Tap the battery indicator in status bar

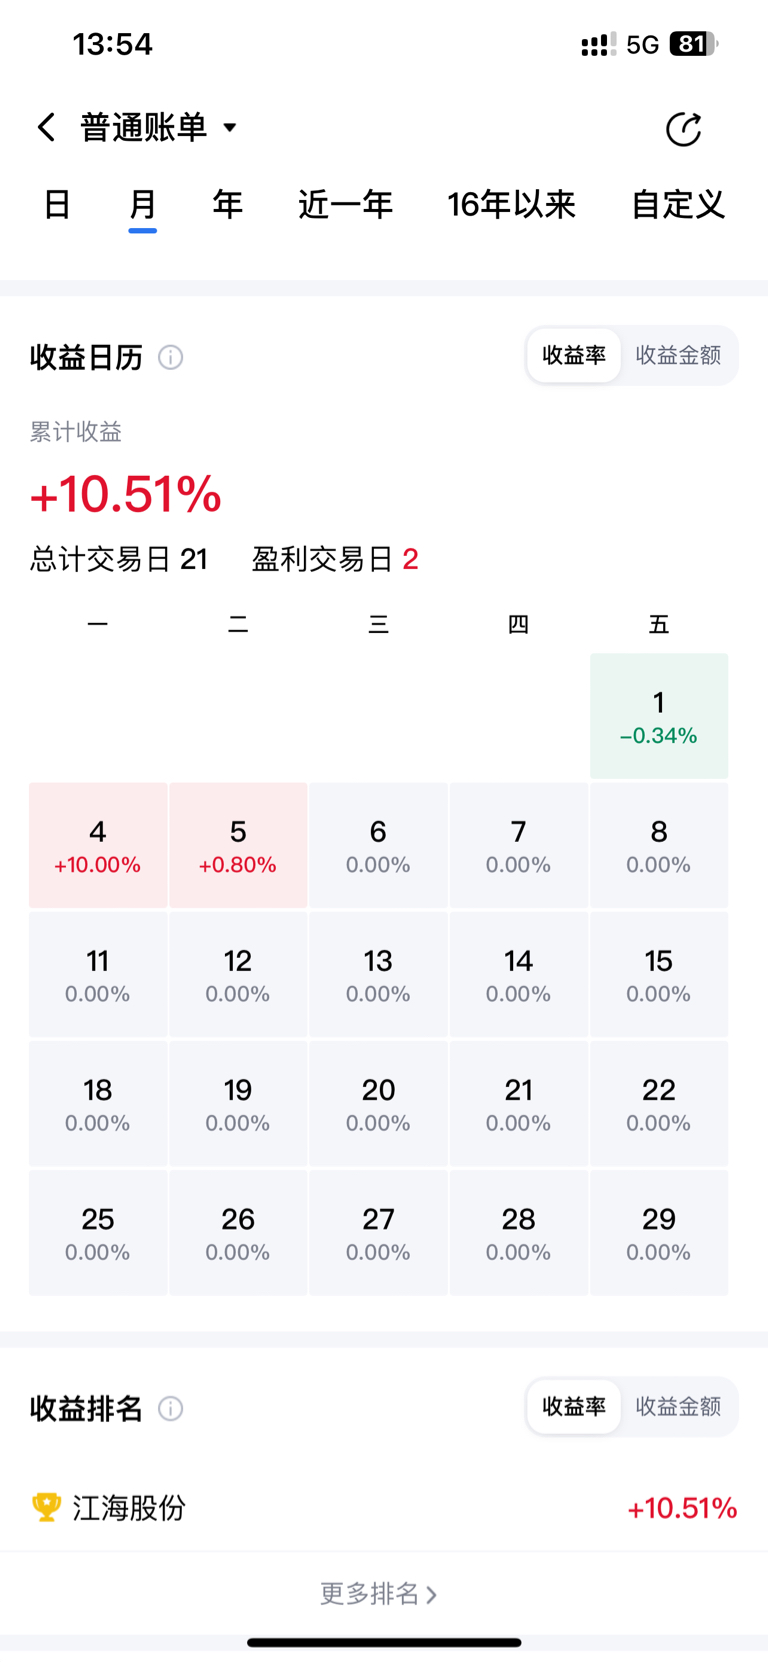694,44
